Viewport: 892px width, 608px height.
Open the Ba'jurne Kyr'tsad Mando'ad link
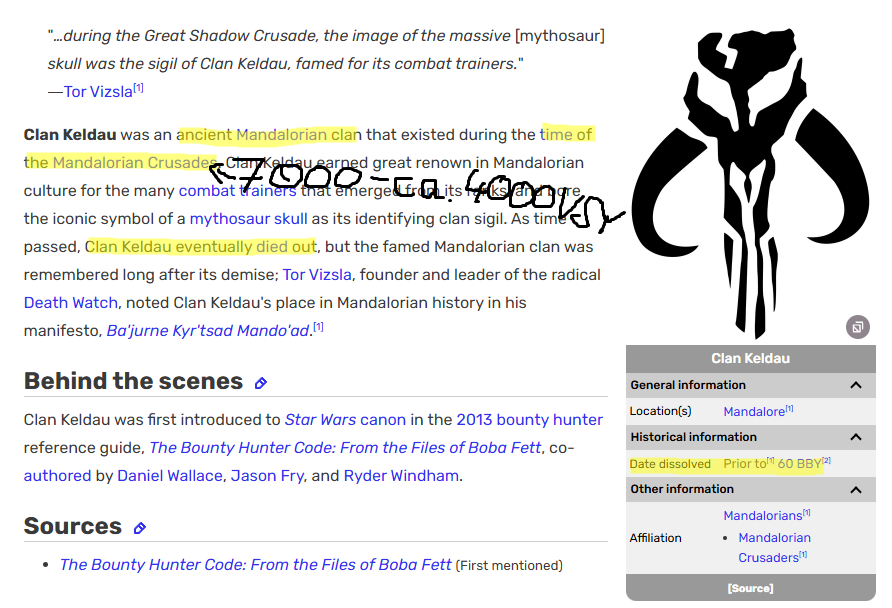[x=208, y=330]
